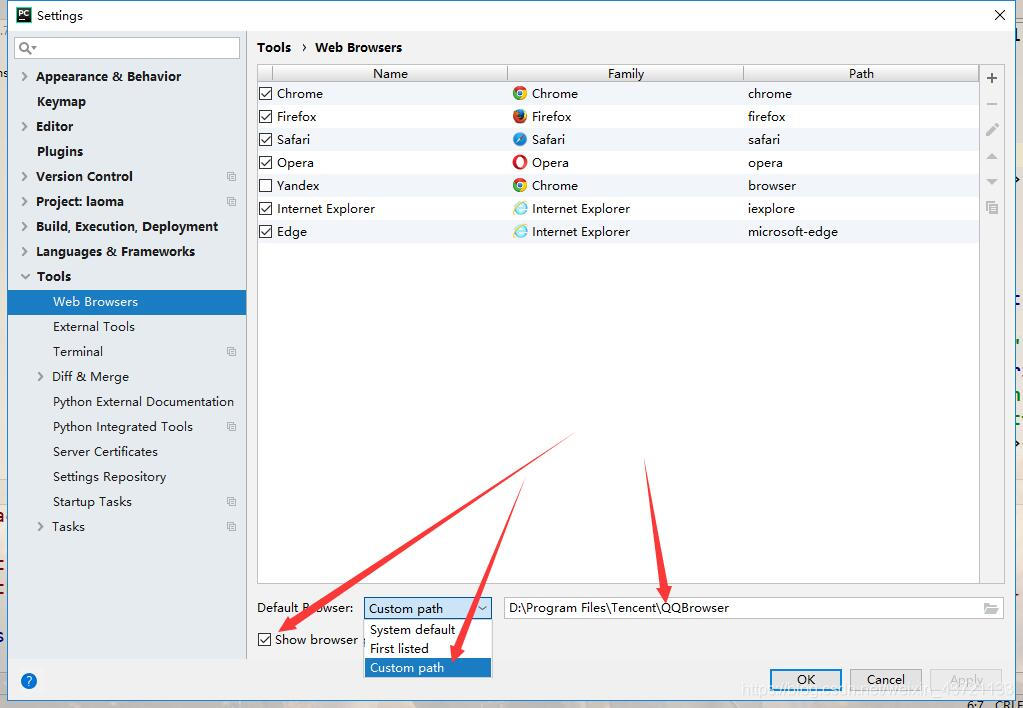
Task: Select Python External Documentation page
Action: pyautogui.click(x=143, y=401)
